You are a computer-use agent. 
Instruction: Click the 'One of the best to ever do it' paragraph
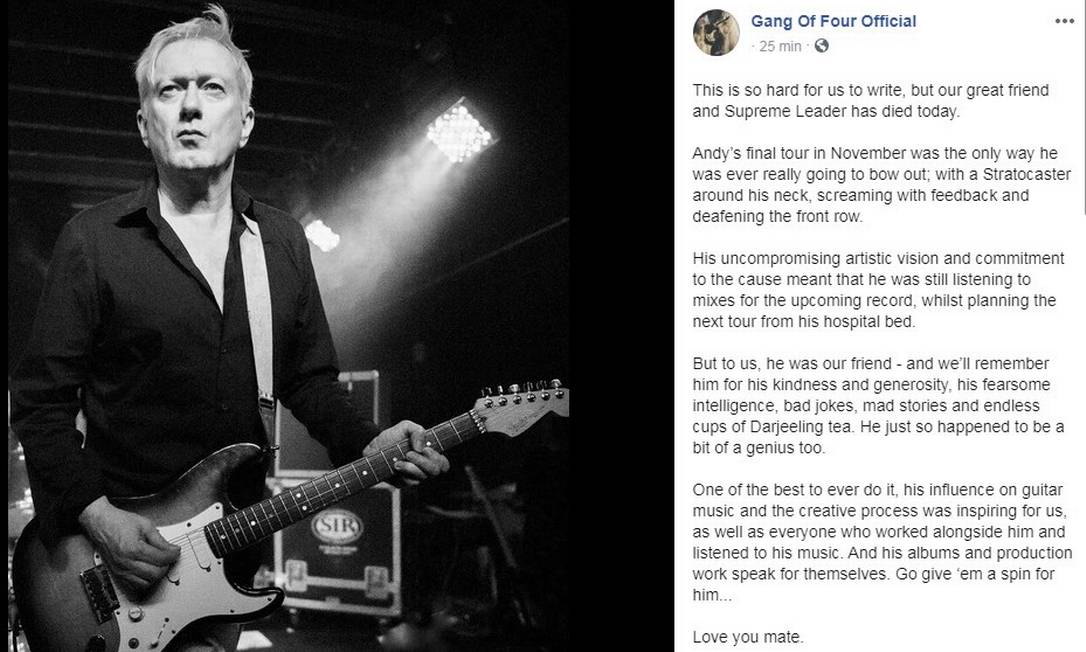[x=882, y=542]
